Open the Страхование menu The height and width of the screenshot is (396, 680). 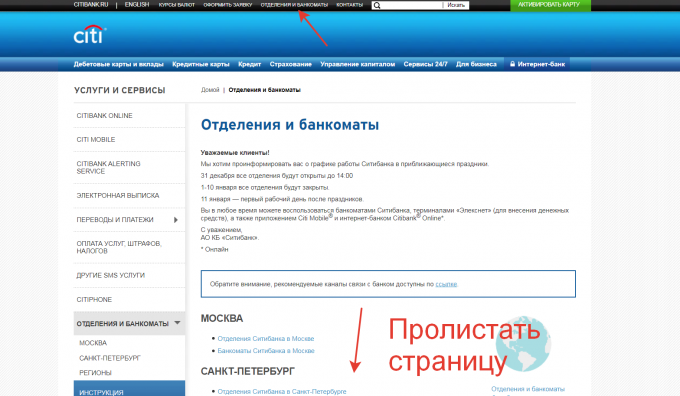click(x=291, y=64)
